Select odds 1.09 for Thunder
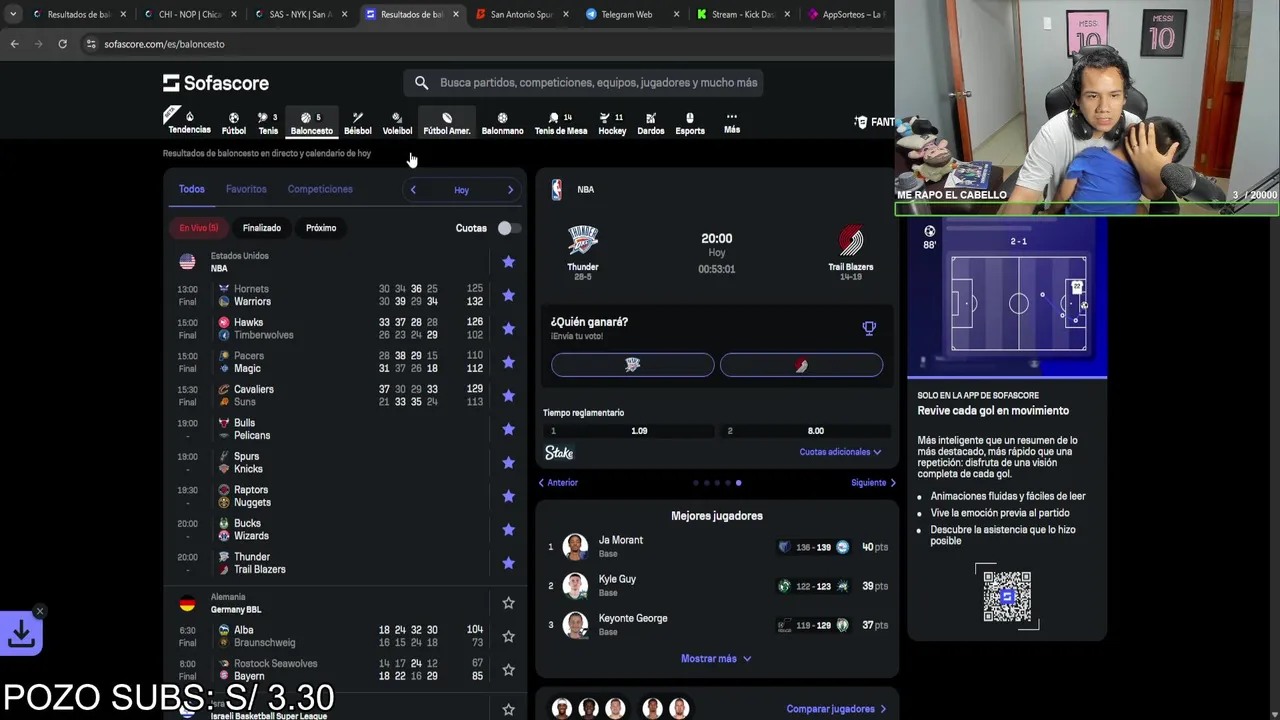 [x=627, y=431]
